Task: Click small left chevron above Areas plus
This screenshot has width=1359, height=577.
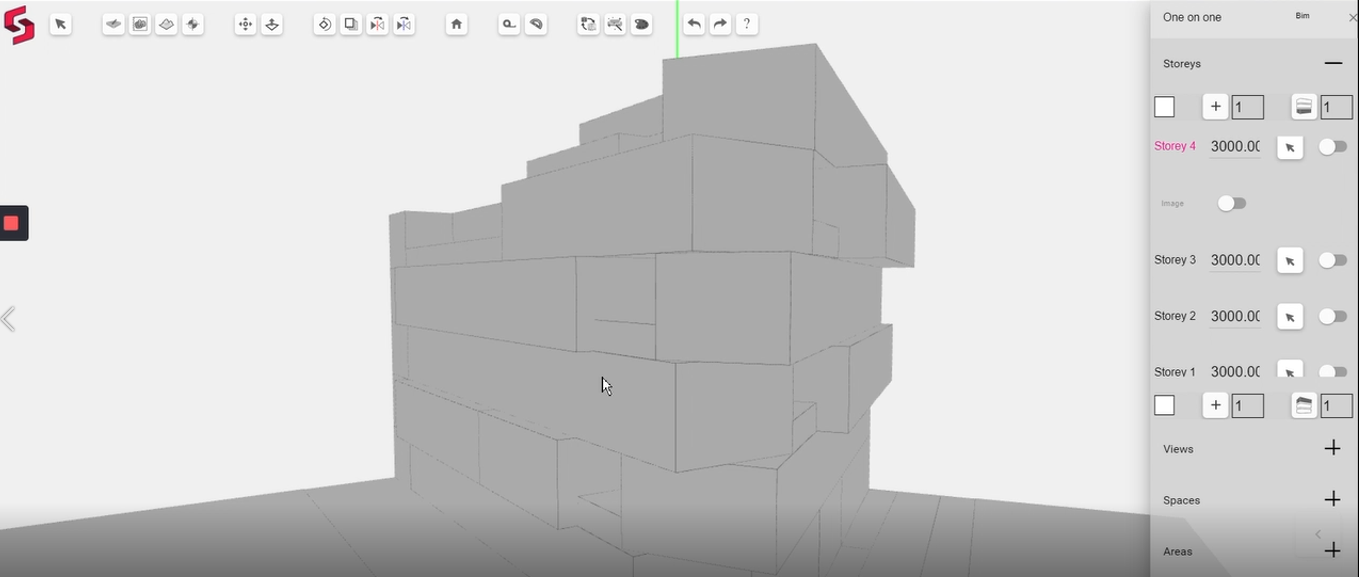Action: [1318, 534]
